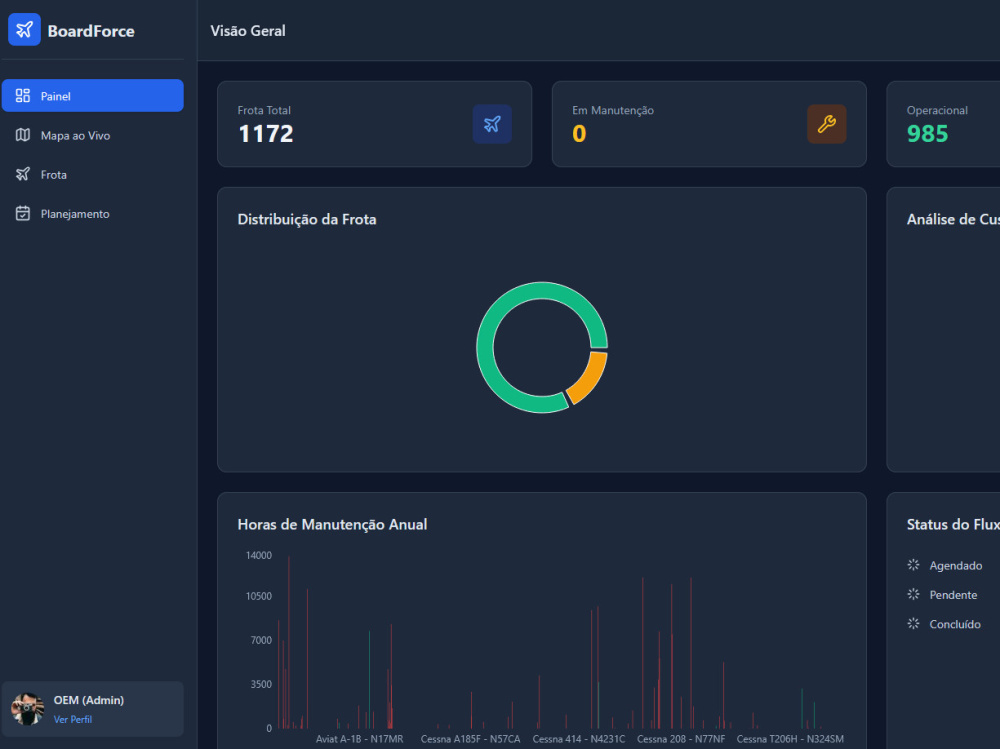This screenshot has width=1000, height=749.
Task: Click the Painel dashboard grid icon
Action: point(23,96)
